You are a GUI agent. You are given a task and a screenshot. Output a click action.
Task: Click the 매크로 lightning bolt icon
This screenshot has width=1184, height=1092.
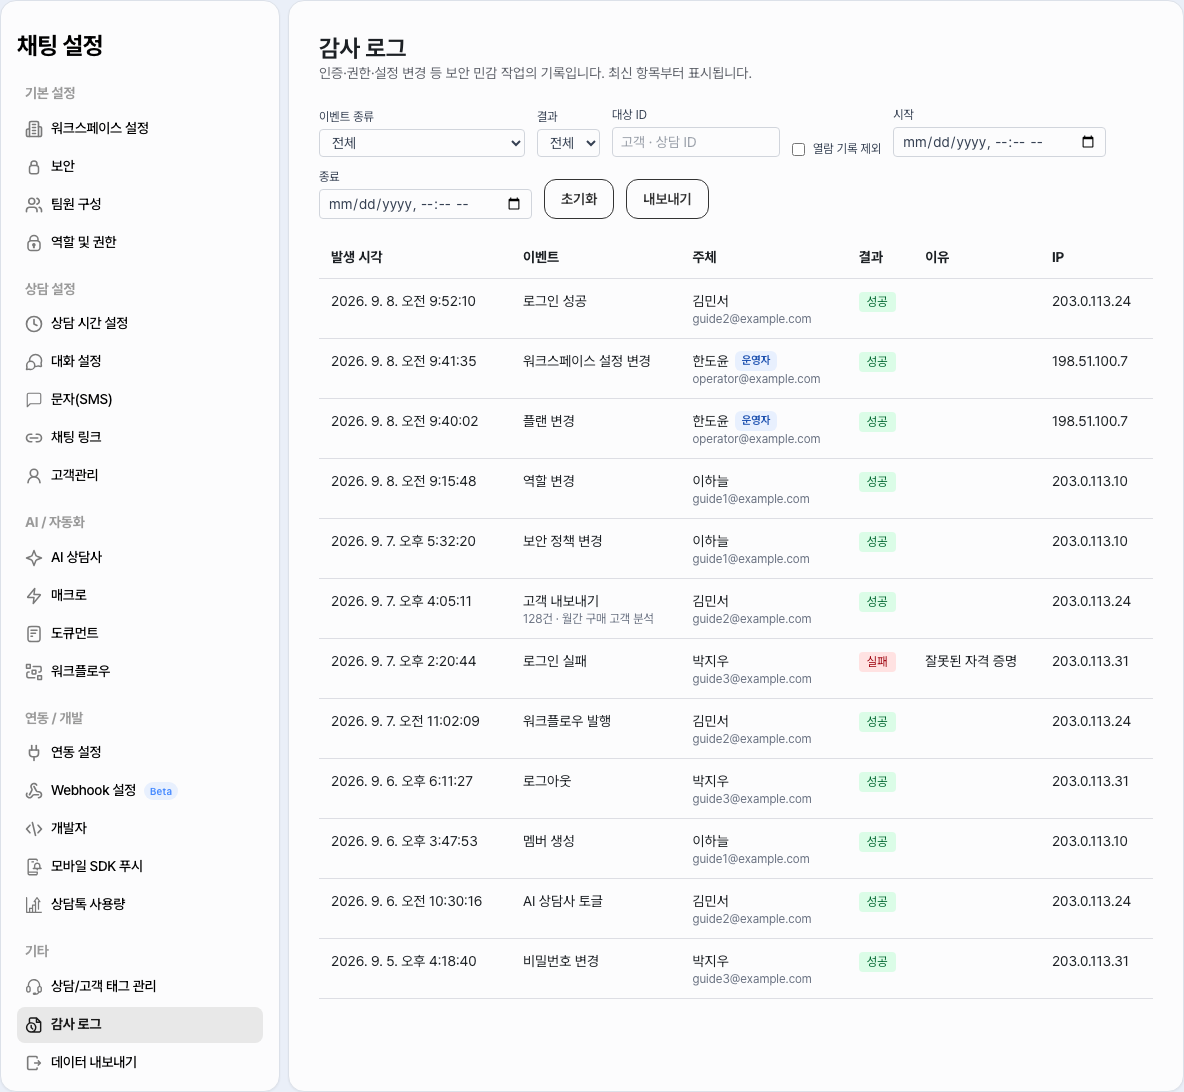click(34, 596)
